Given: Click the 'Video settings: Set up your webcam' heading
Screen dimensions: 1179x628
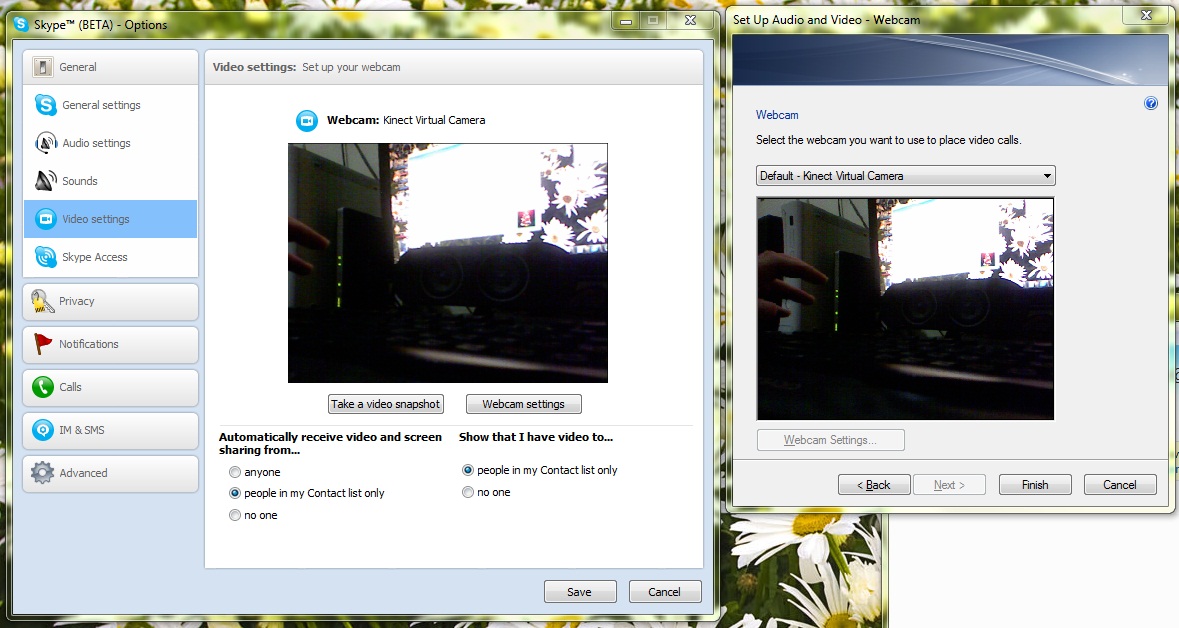Looking at the screenshot, I should click(306, 67).
